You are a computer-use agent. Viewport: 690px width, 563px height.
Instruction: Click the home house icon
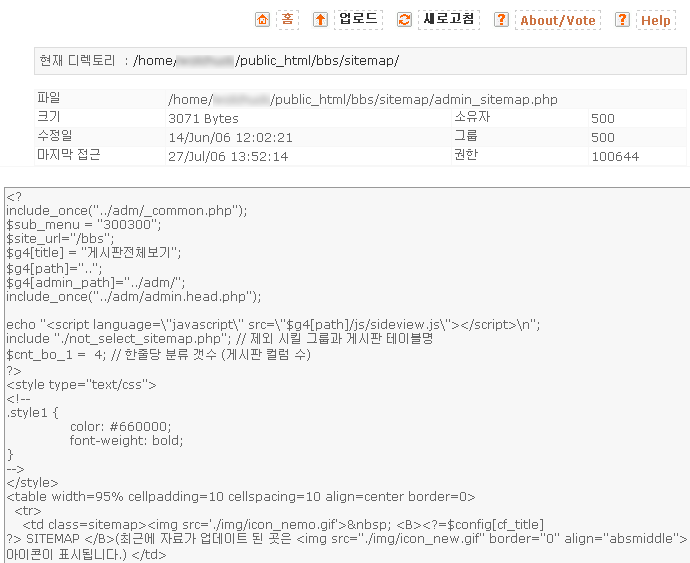[262, 20]
